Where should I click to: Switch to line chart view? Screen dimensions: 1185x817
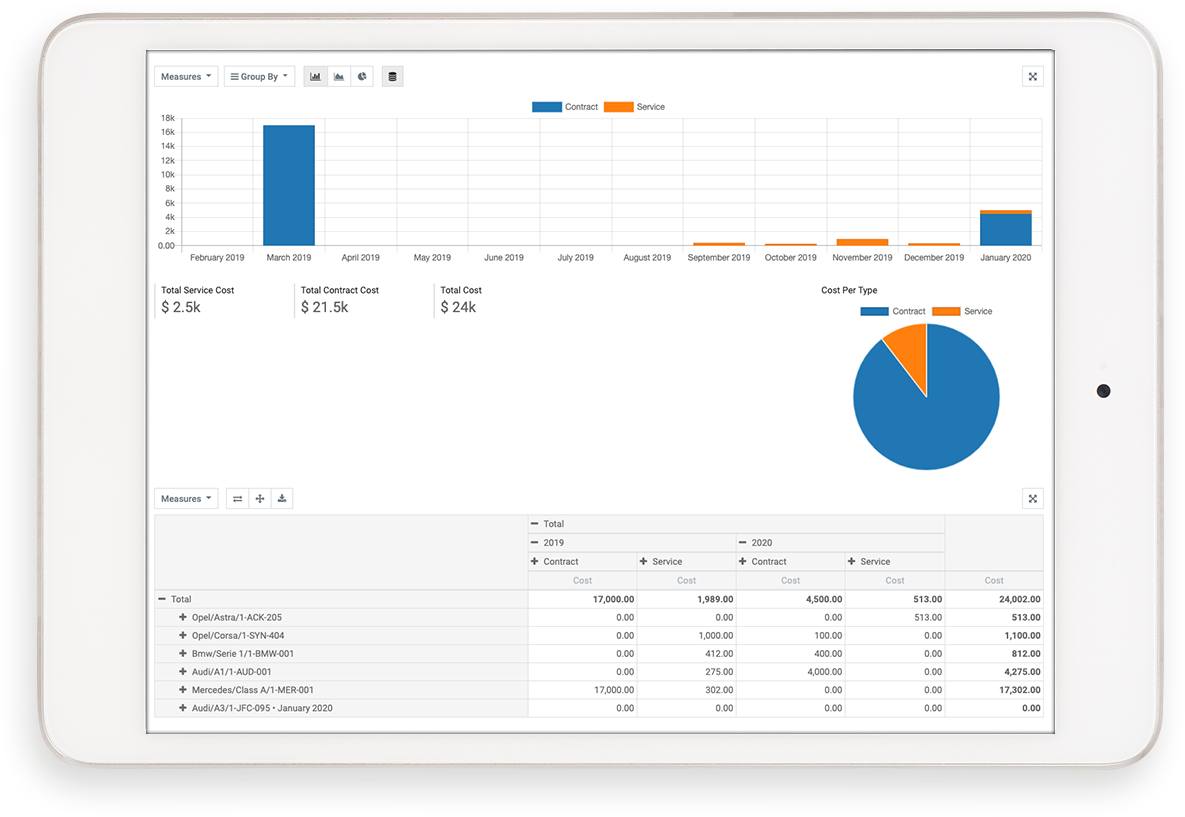338,76
